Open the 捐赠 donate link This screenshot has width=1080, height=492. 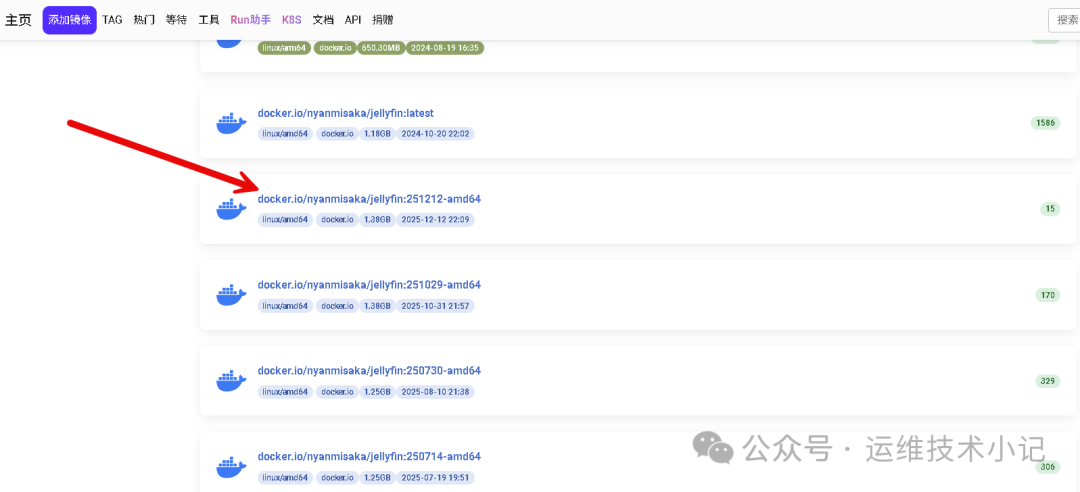(x=383, y=20)
